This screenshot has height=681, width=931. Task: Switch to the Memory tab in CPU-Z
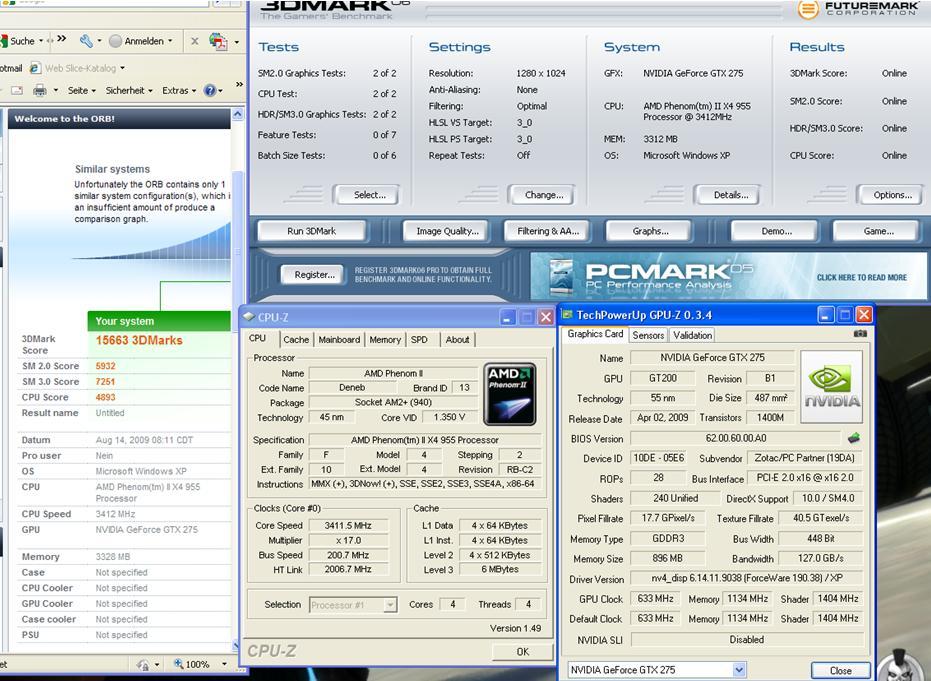pos(385,340)
